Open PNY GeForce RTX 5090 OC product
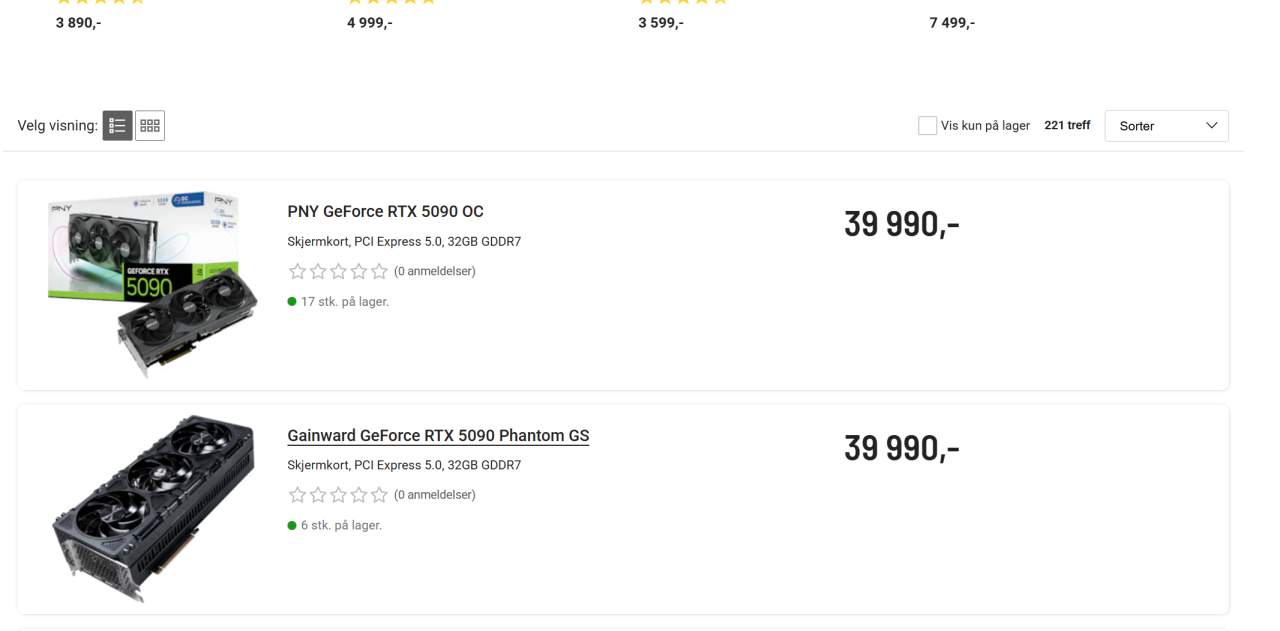Image resolution: width=1280 pixels, height=631 pixels. (x=385, y=212)
